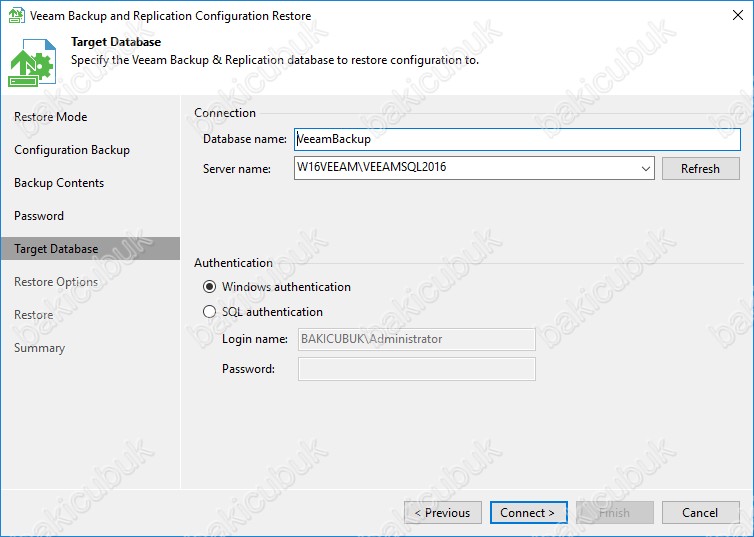Cancel the restore wizard
Image resolution: width=754 pixels, height=537 pixels.
pyautogui.click(x=701, y=513)
